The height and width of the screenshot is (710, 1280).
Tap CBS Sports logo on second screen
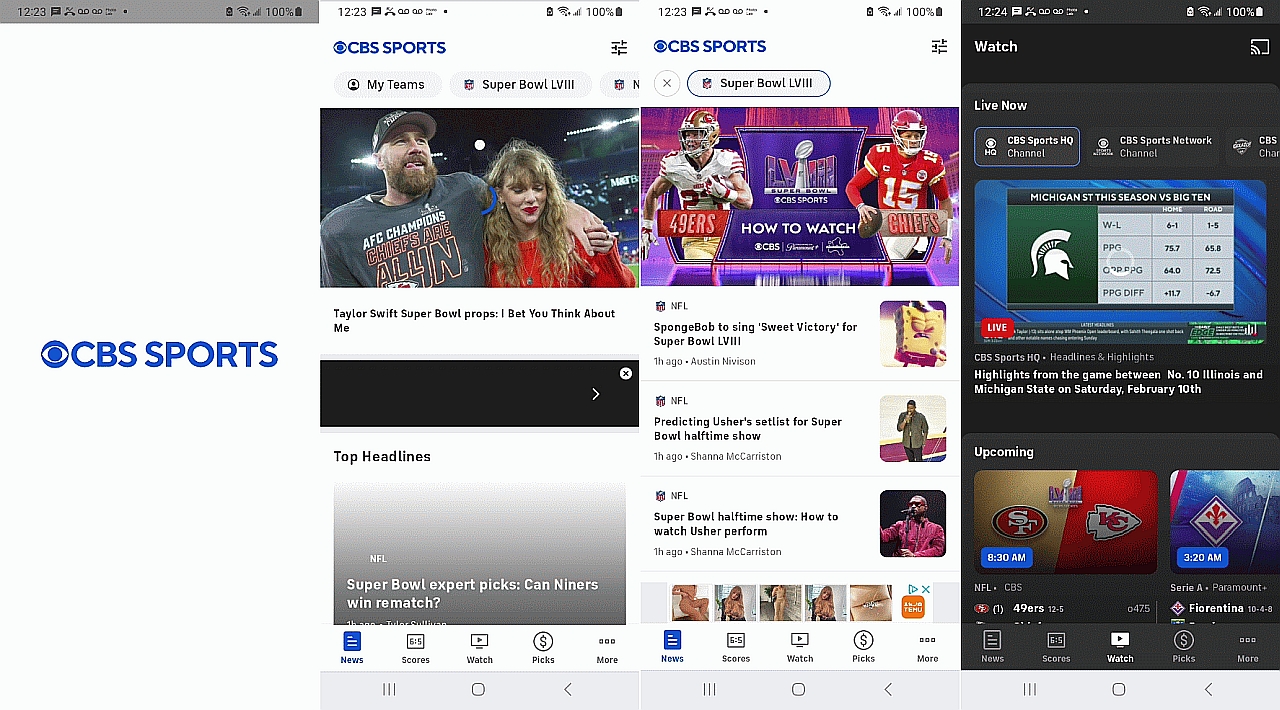point(390,47)
